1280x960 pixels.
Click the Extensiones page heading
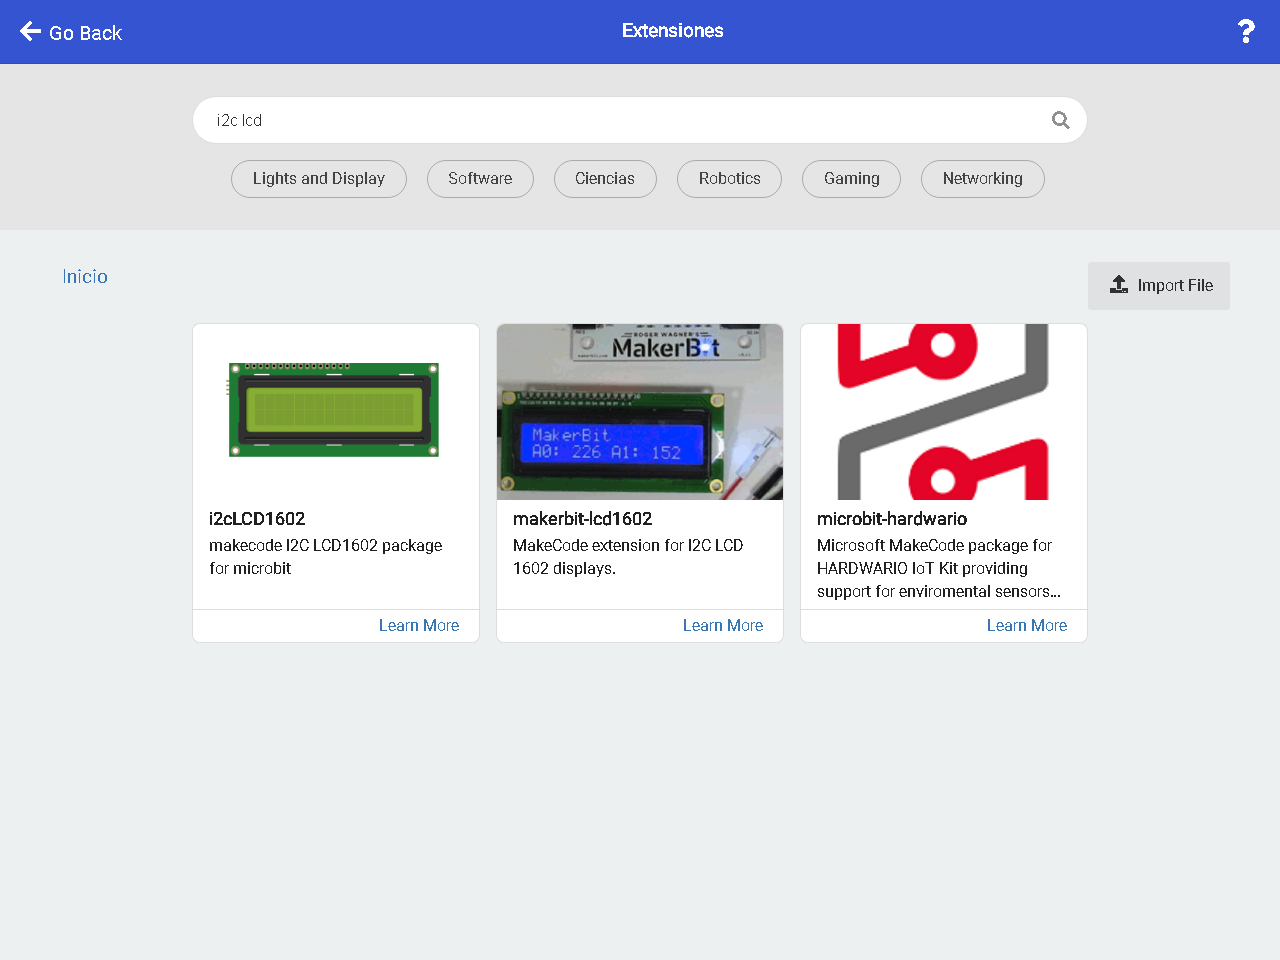(673, 31)
